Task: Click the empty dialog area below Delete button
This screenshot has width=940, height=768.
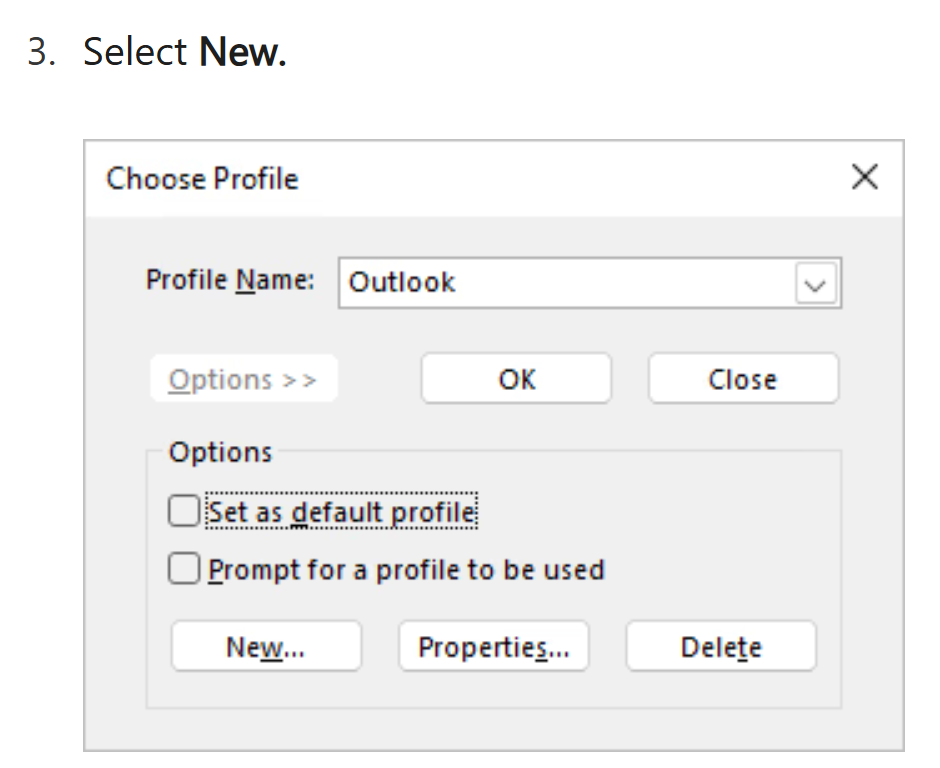Action: 720,692
